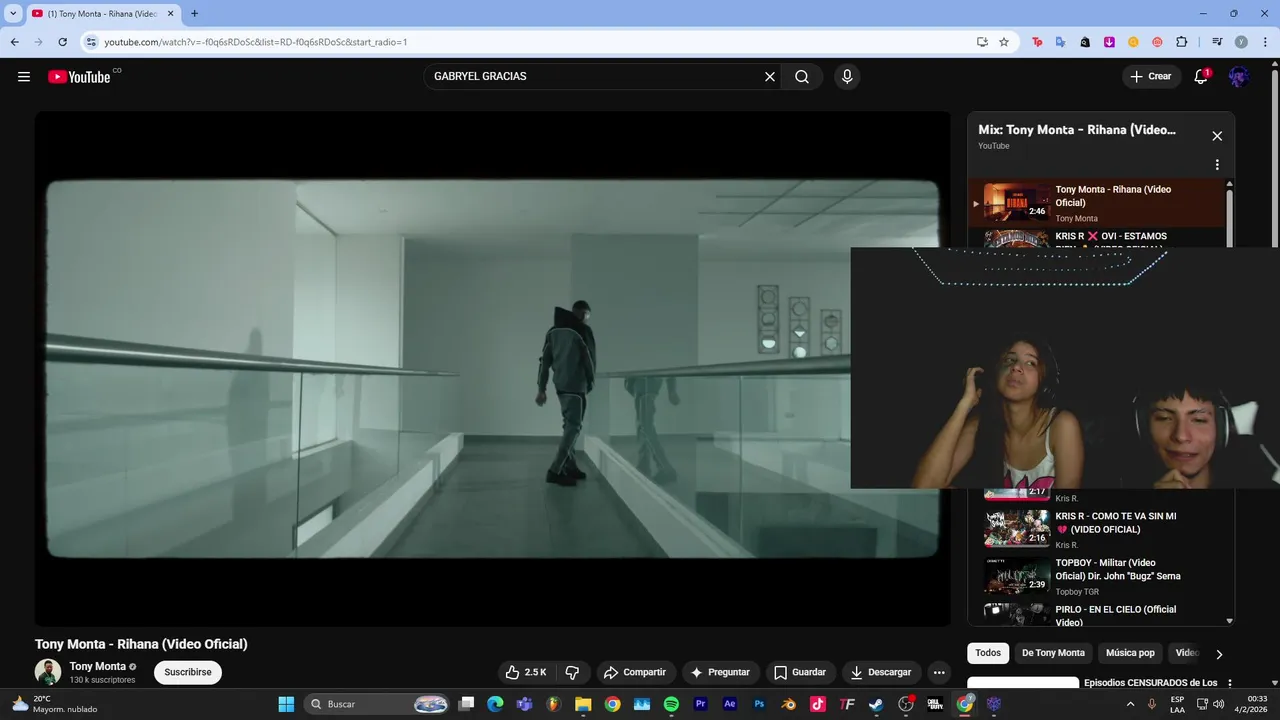This screenshot has height=720, width=1280.
Task: Open the red Tp extension
Action: coord(1037,42)
